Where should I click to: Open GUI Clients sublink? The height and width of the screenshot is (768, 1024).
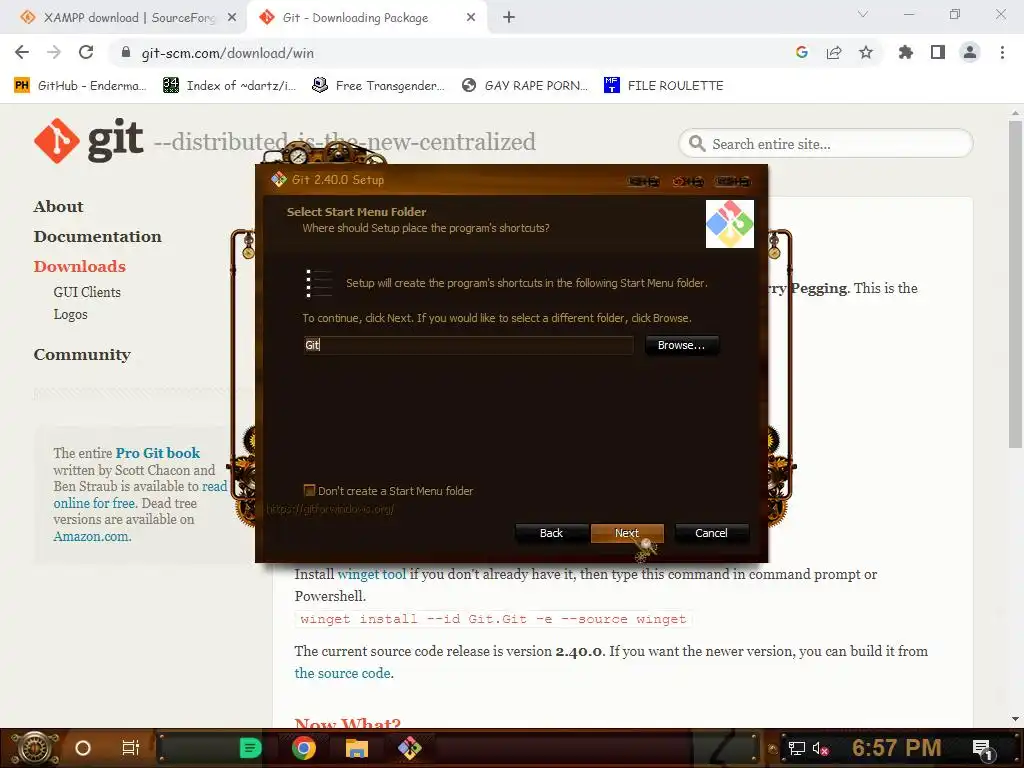[x=87, y=293]
